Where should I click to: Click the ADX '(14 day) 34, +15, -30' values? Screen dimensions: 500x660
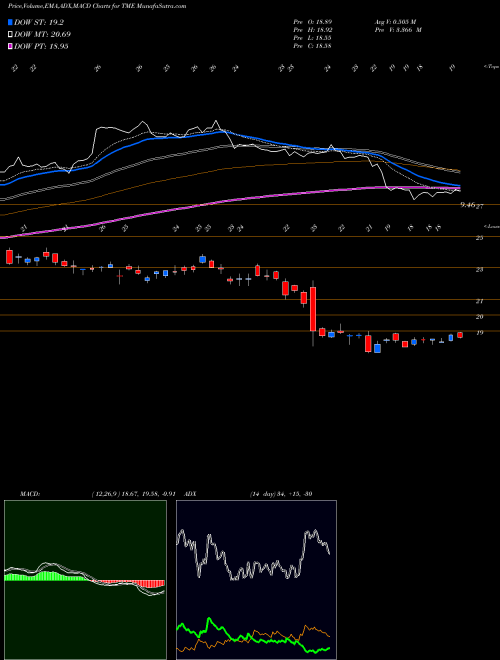point(281,494)
